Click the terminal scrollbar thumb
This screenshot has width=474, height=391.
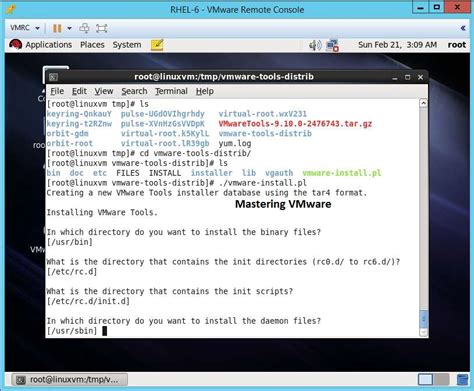coord(423,319)
